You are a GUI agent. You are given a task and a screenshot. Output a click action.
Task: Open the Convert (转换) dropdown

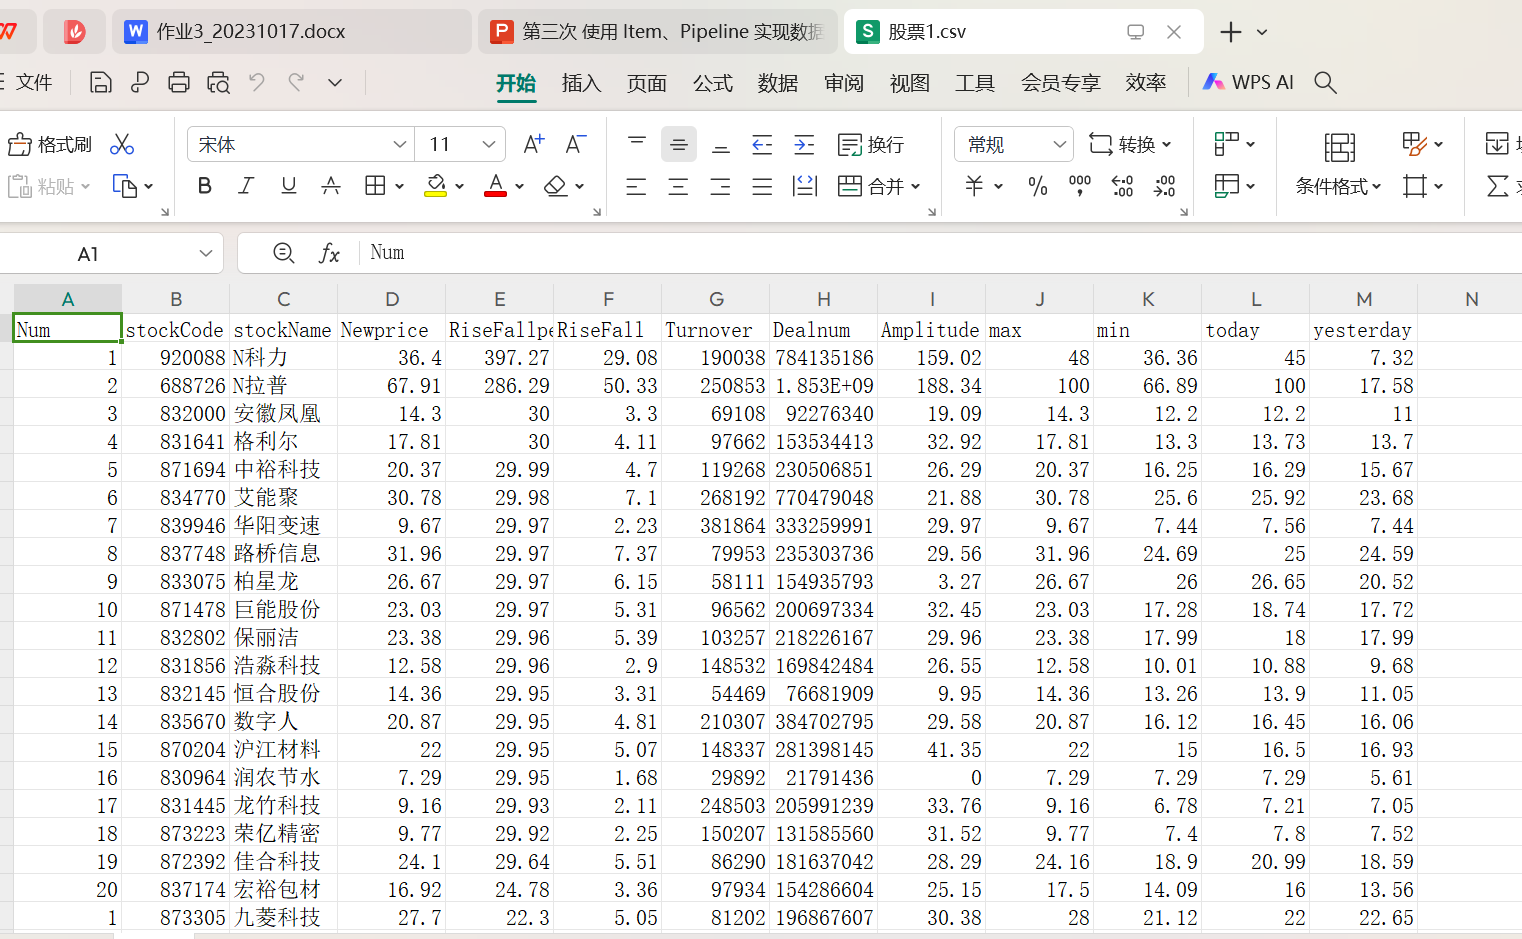coord(1130,145)
